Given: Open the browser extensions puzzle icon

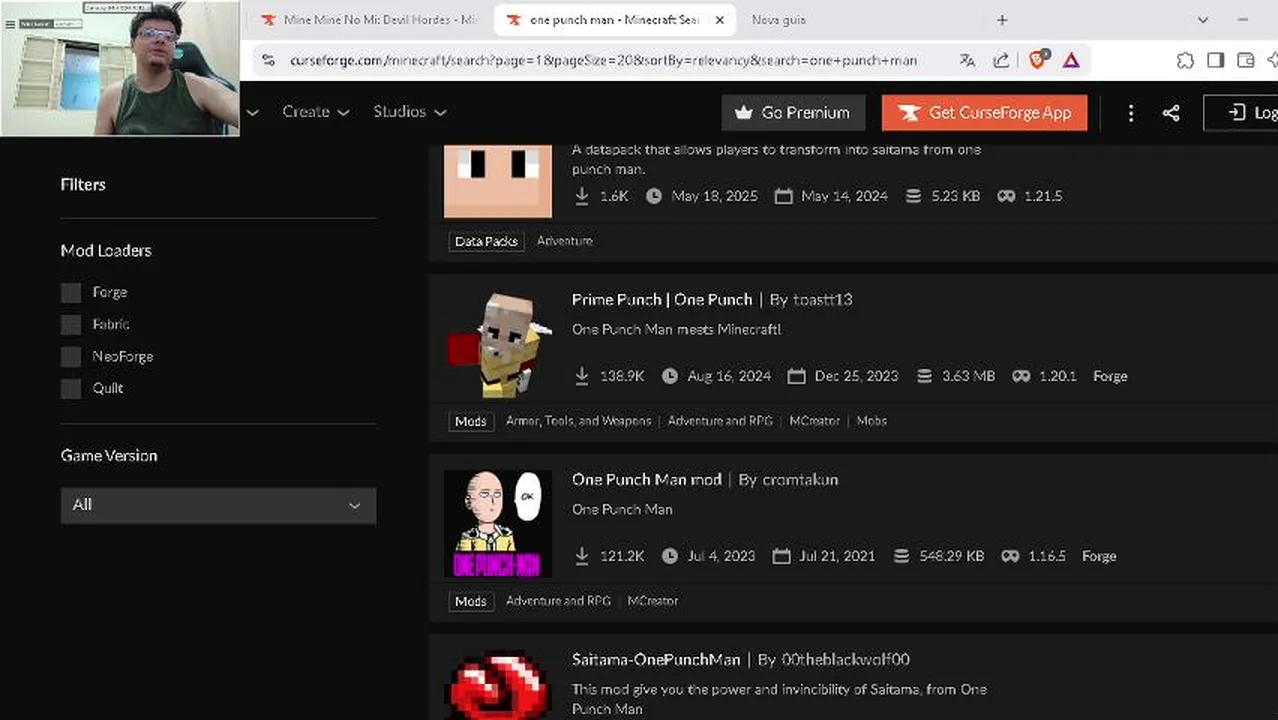Looking at the screenshot, I should (x=1185, y=60).
